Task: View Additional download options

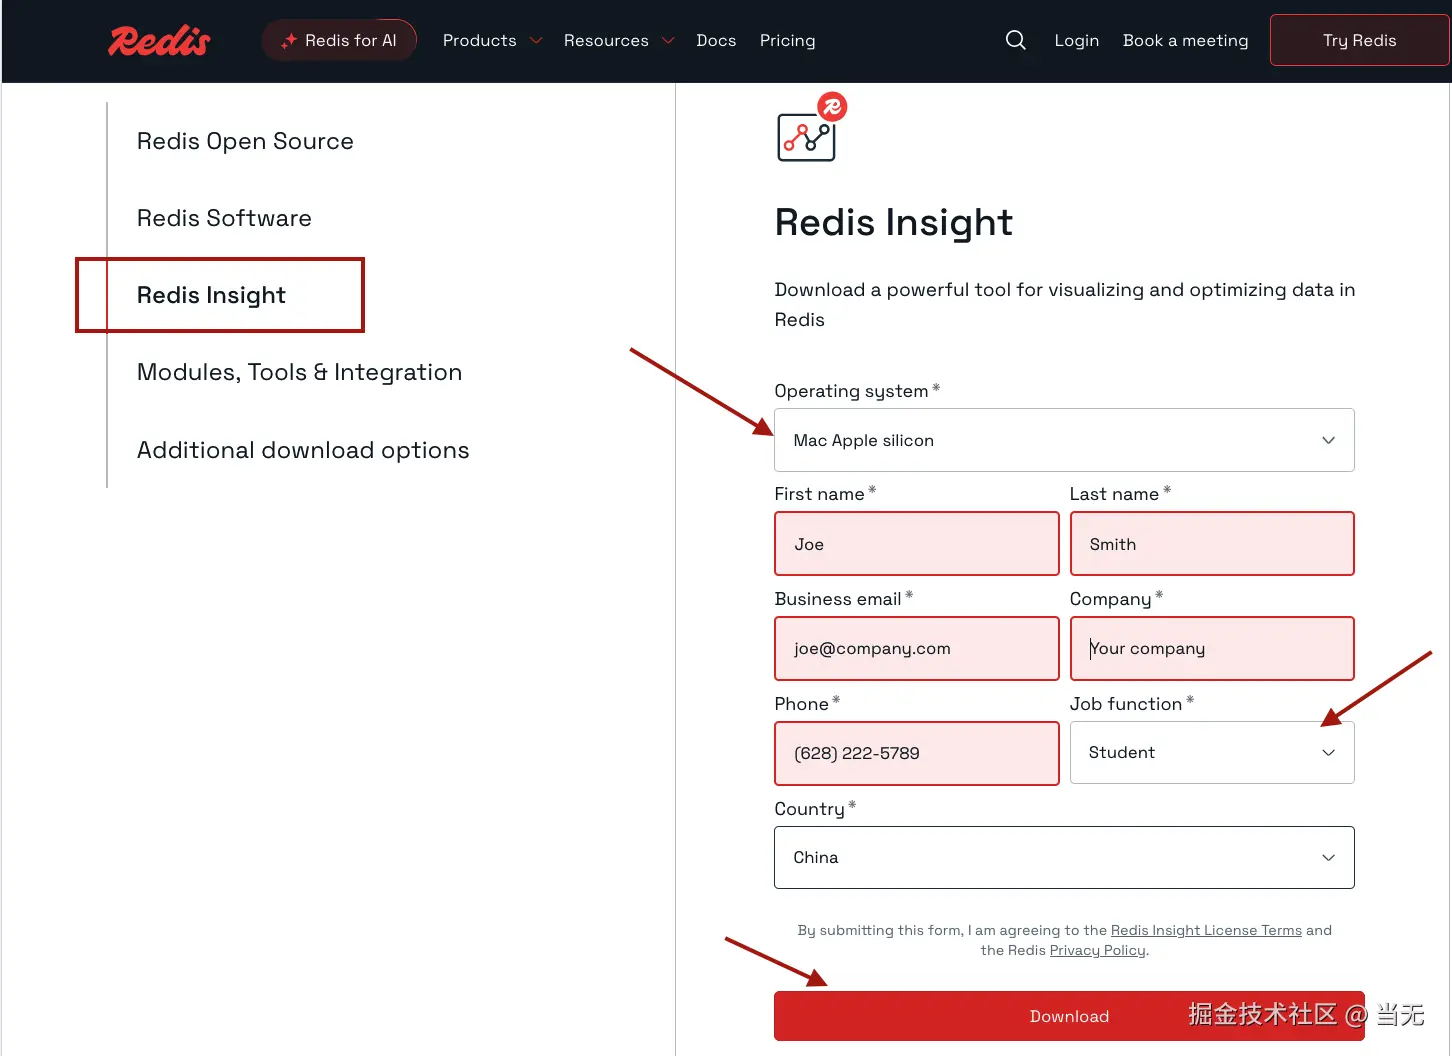Action: [303, 450]
